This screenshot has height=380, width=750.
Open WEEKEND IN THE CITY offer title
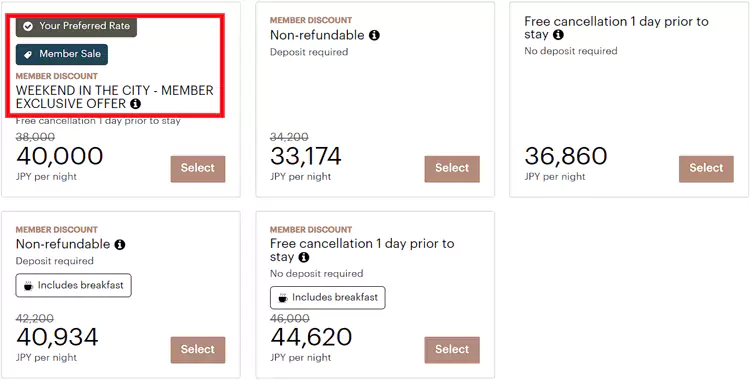pyautogui.click(x=115, y=97)
